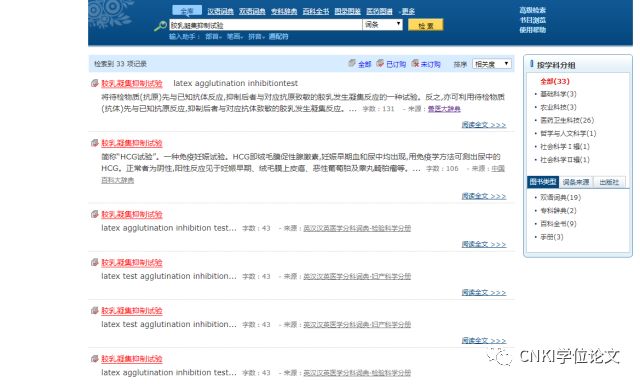Image resolution: width=640 pixels, height=384 pixels.
Task: Click book icon of the 'latex agglutination inhibitiontest' result
Action: point(95,83)
